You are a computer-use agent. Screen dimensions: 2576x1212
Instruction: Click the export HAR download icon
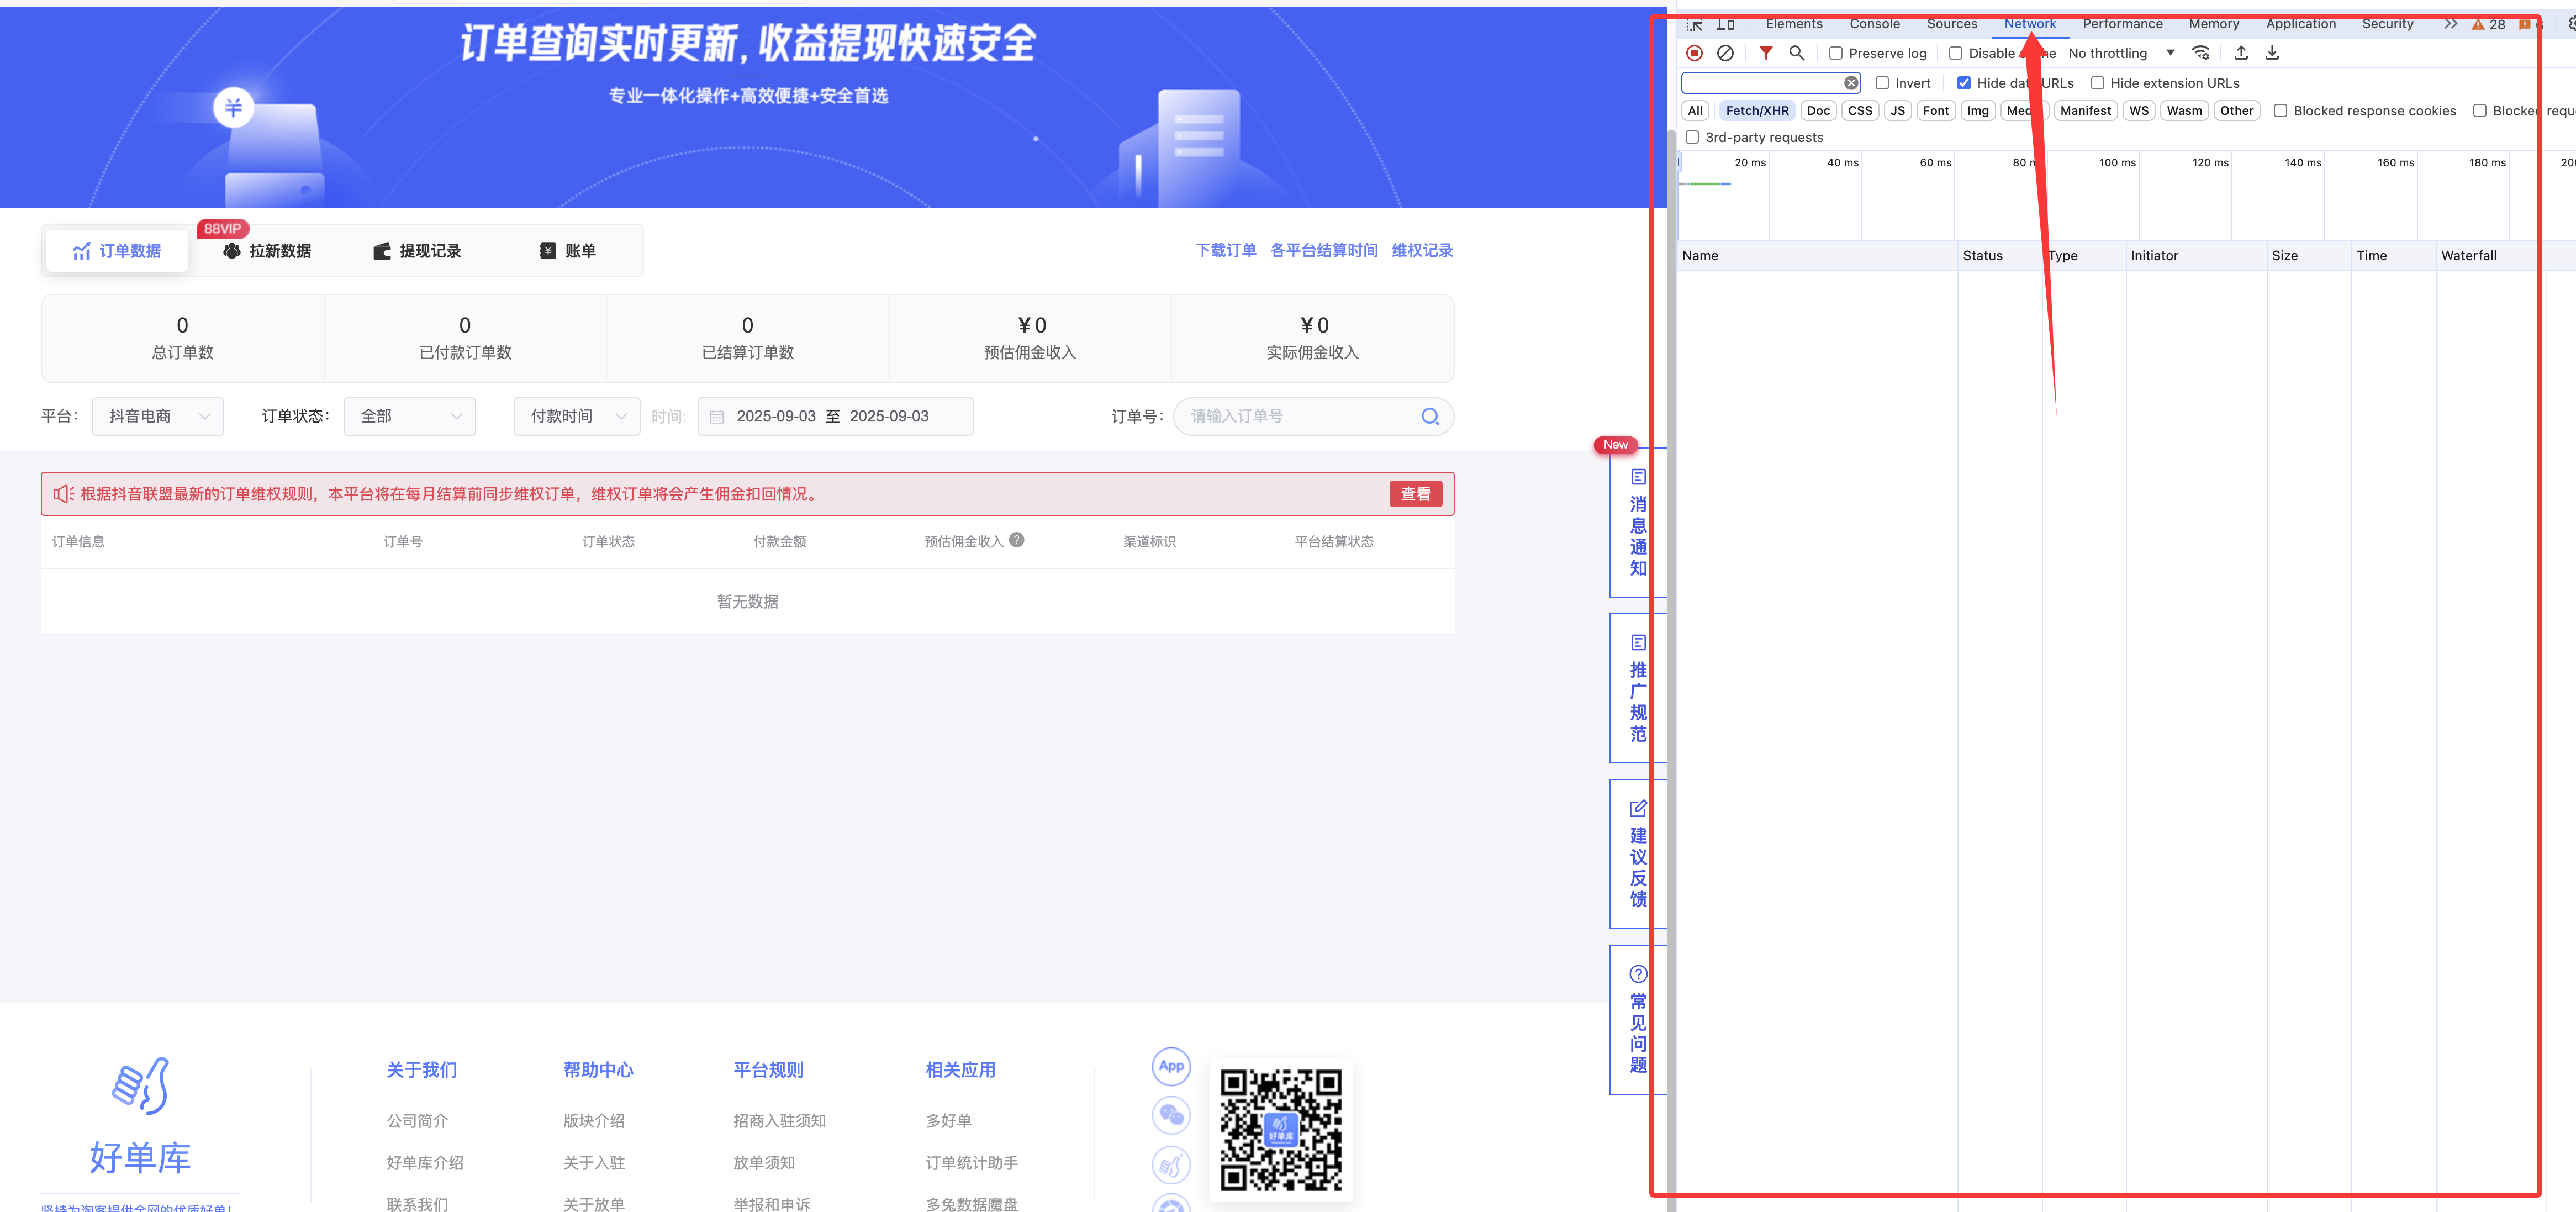pos(2272,53)
